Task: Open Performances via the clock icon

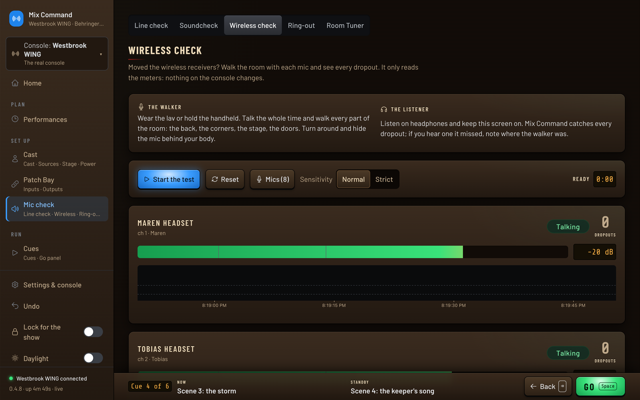Action: click(x=15, y=119)
